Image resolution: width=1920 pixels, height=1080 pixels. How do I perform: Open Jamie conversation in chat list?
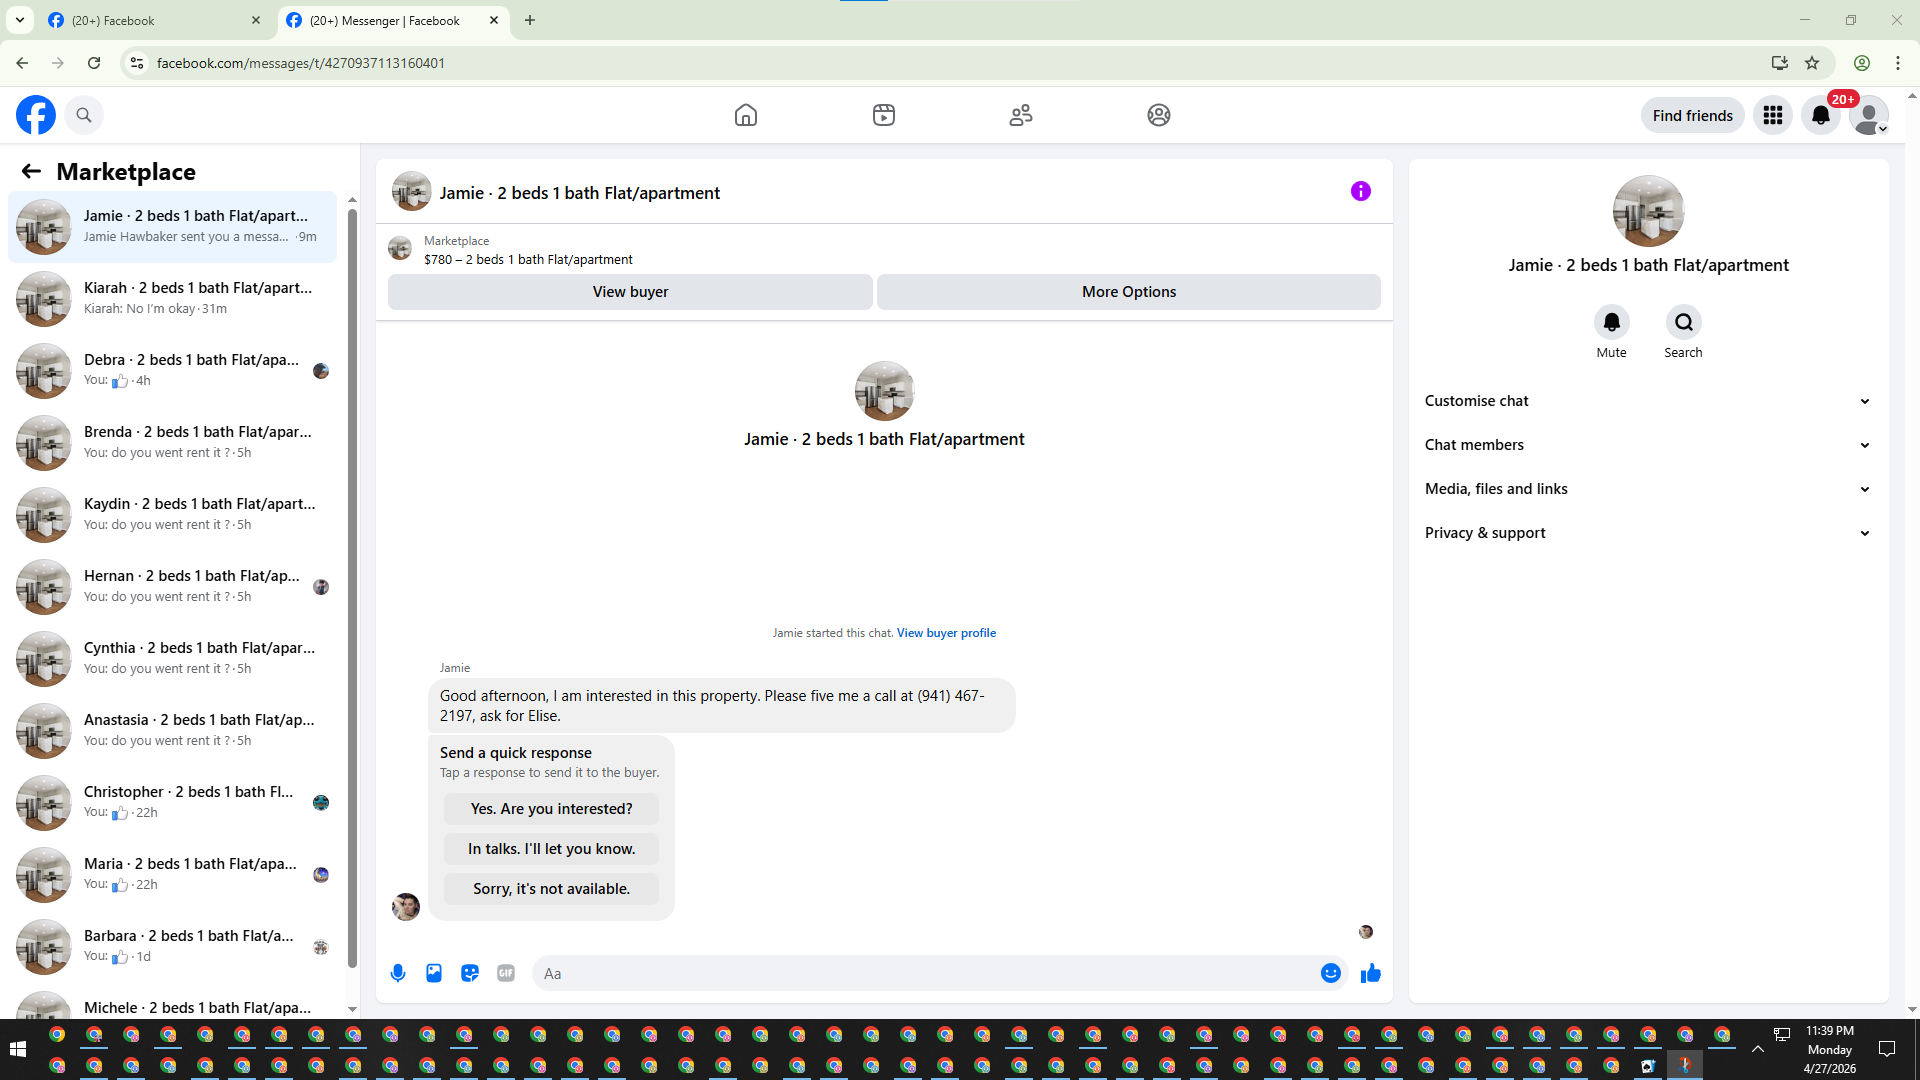[173, 226]
